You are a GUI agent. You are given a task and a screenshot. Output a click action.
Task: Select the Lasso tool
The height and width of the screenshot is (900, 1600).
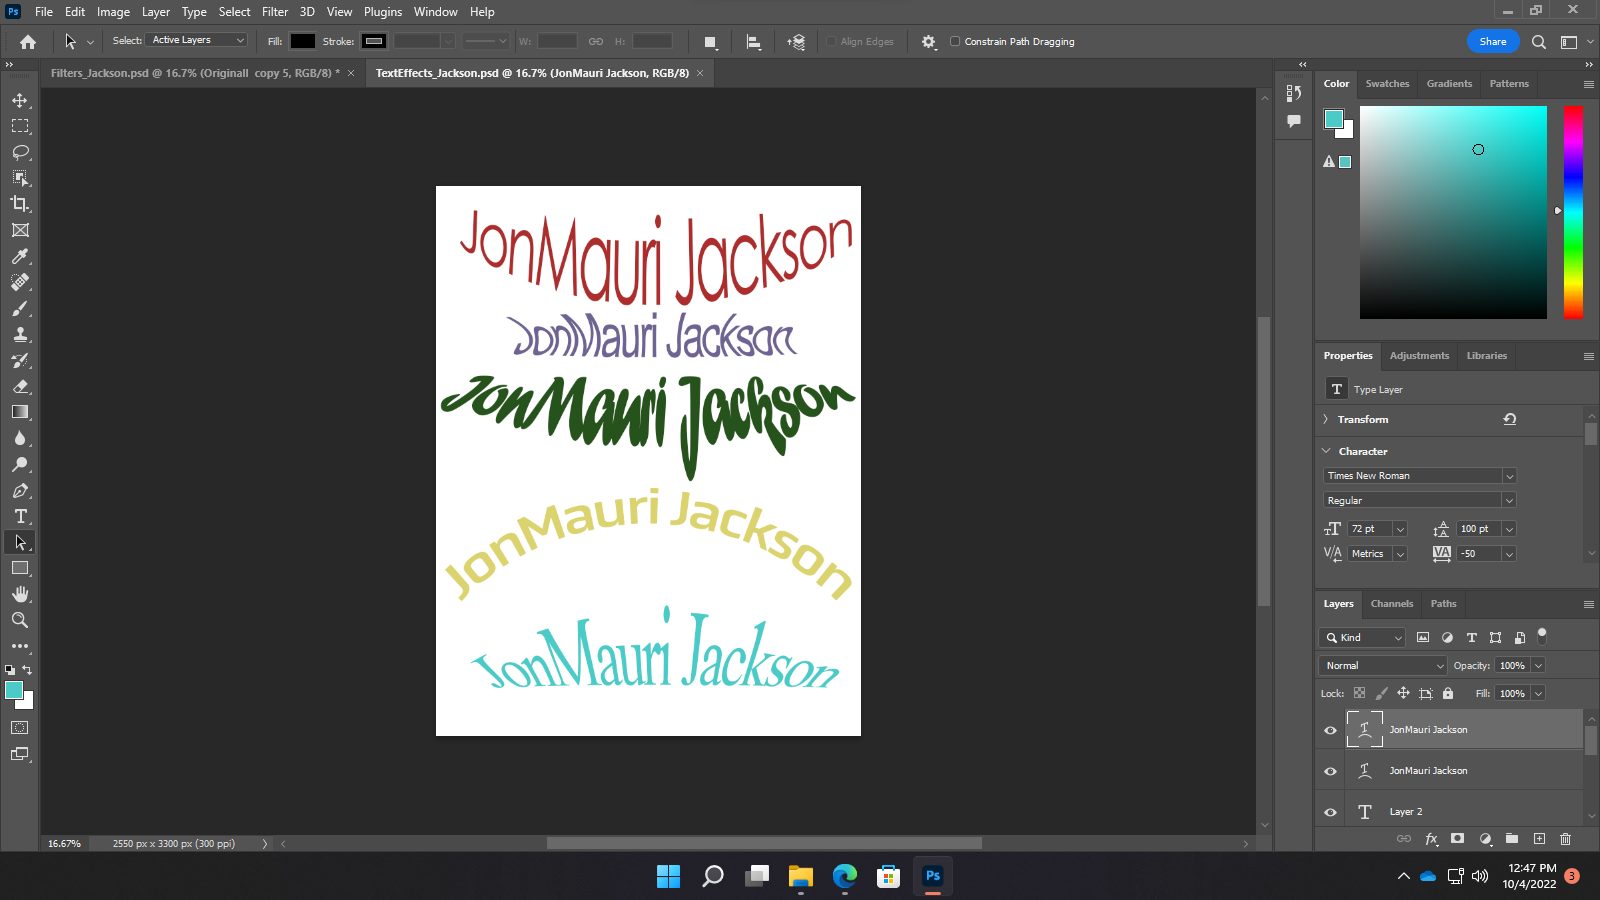(x=20, y=152)
